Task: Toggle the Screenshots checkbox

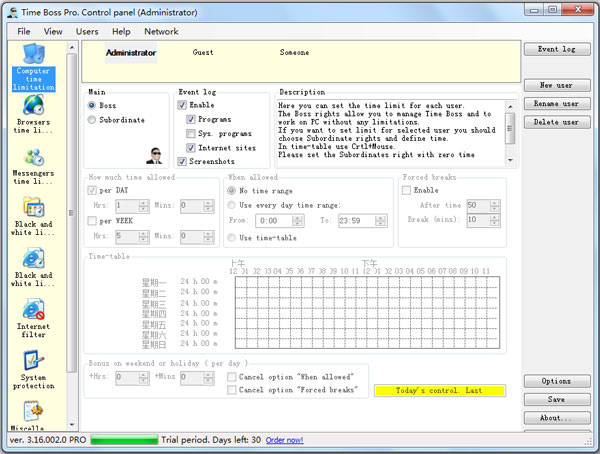Action: tap(182, 161)
